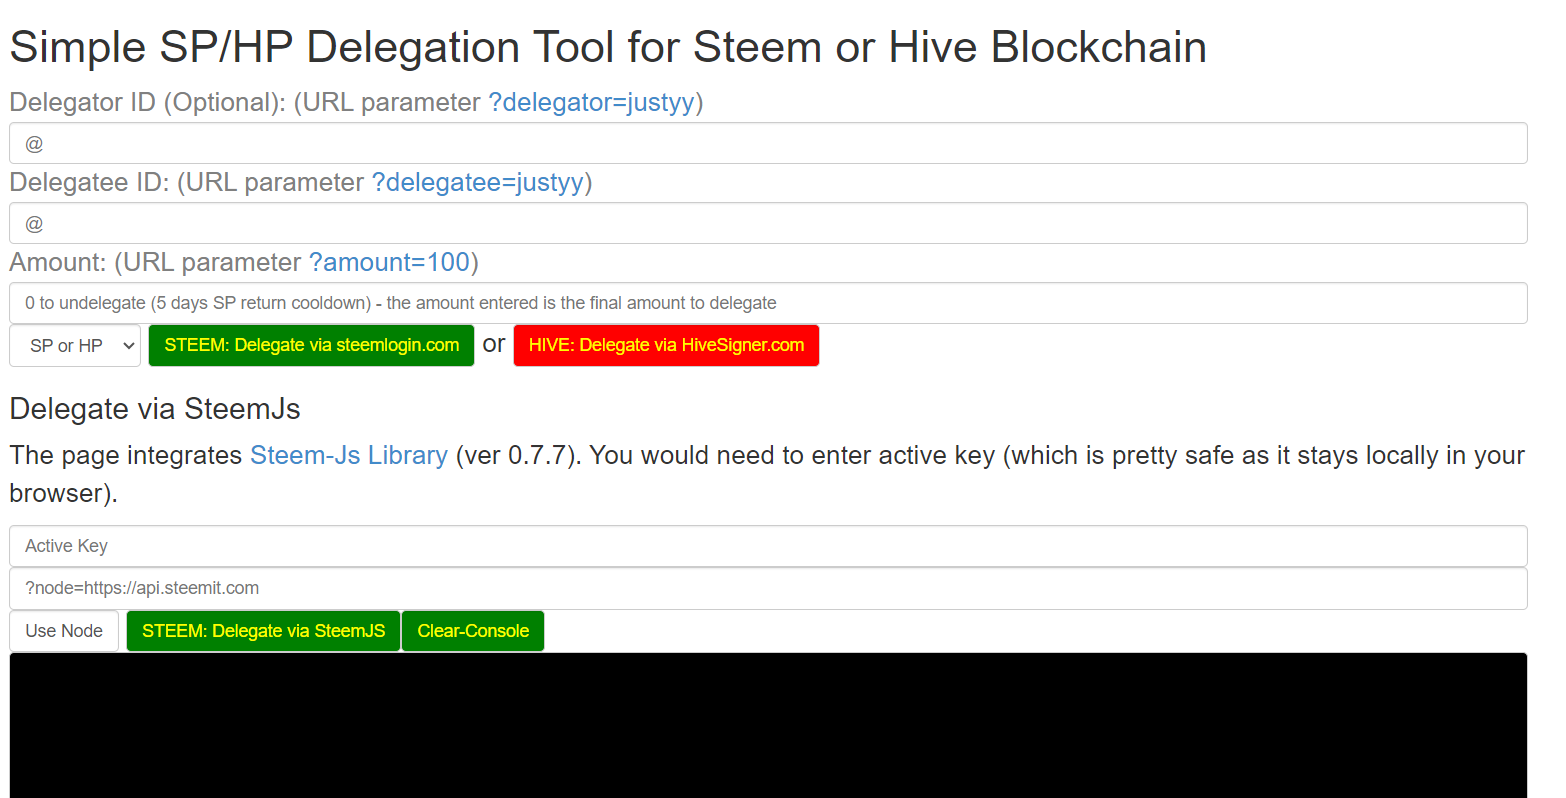Select the delegation amount input box
This screenshot has width=1566, height=798.
(768, 303)
